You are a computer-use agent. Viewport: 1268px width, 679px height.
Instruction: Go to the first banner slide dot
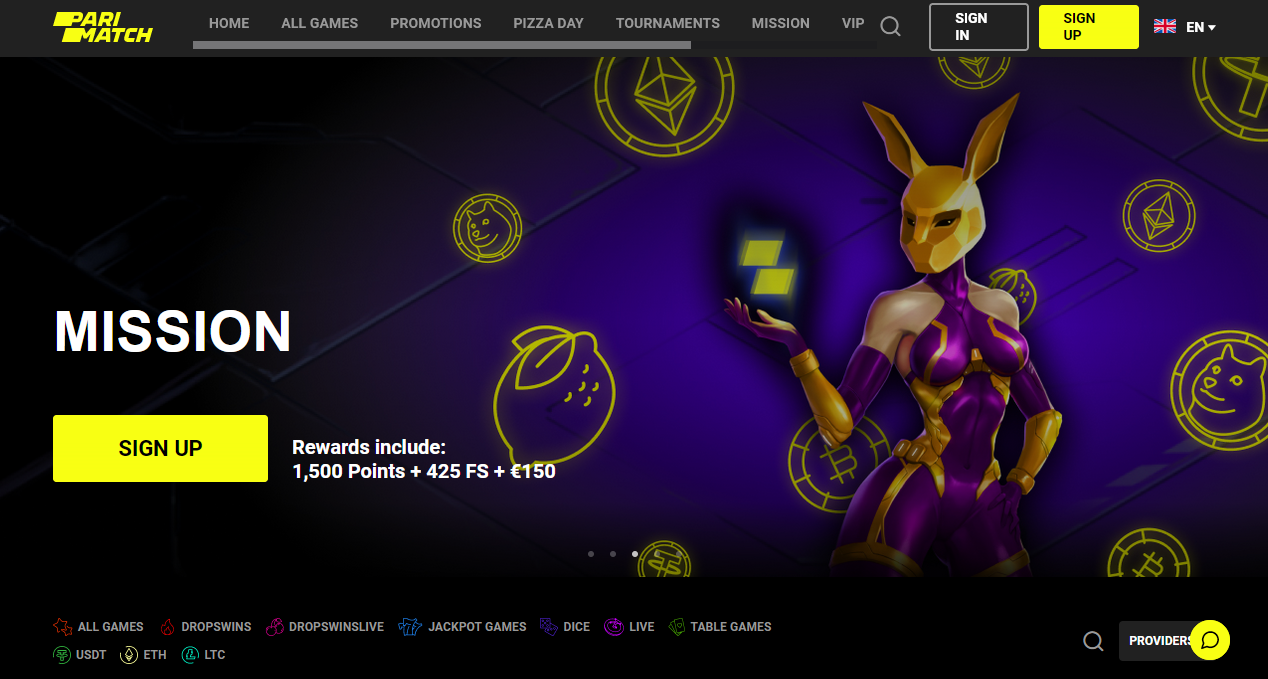click(x=591, y=553)
